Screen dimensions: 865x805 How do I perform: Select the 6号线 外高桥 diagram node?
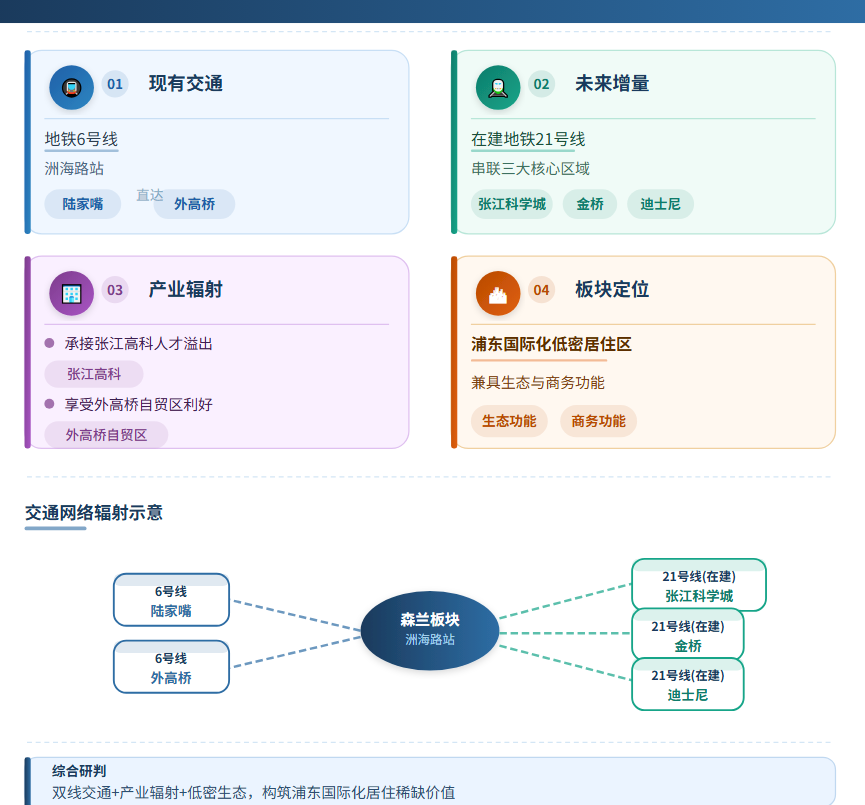tap(171, 667)
